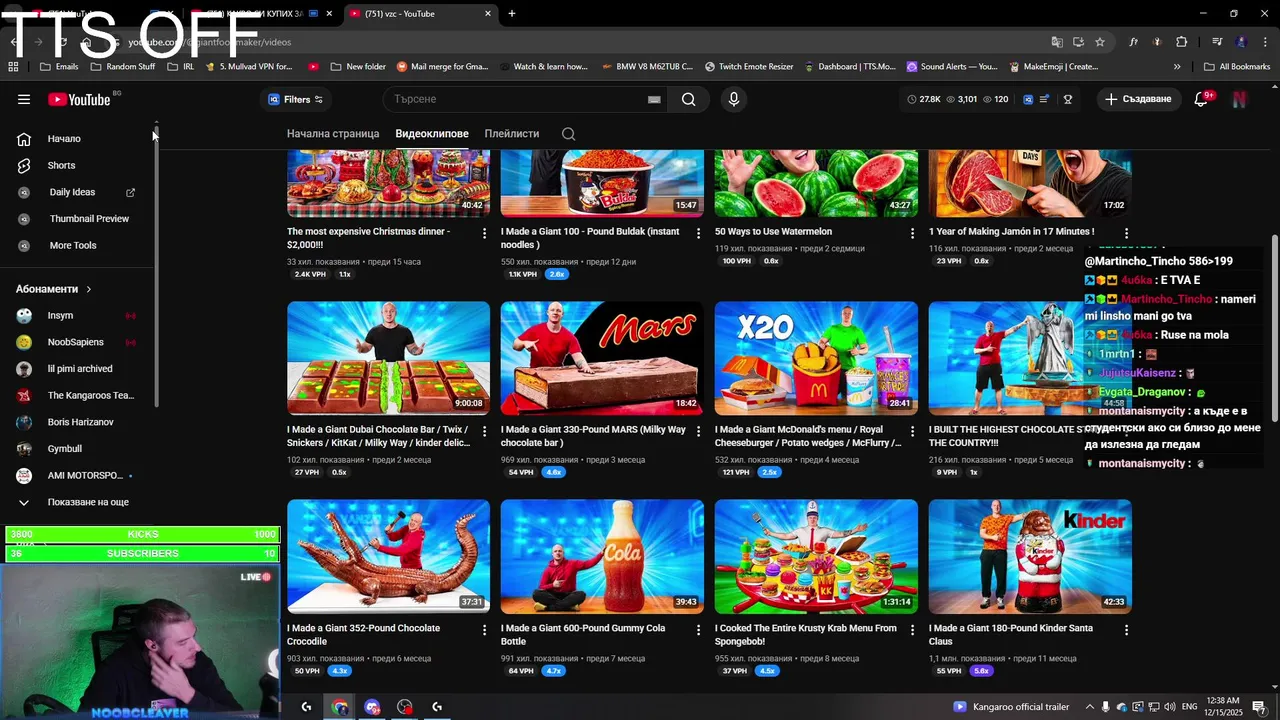Open the account avatar menu
Screen dimensions: 1280x720
pyautogui.click(x=1239, y=99)
